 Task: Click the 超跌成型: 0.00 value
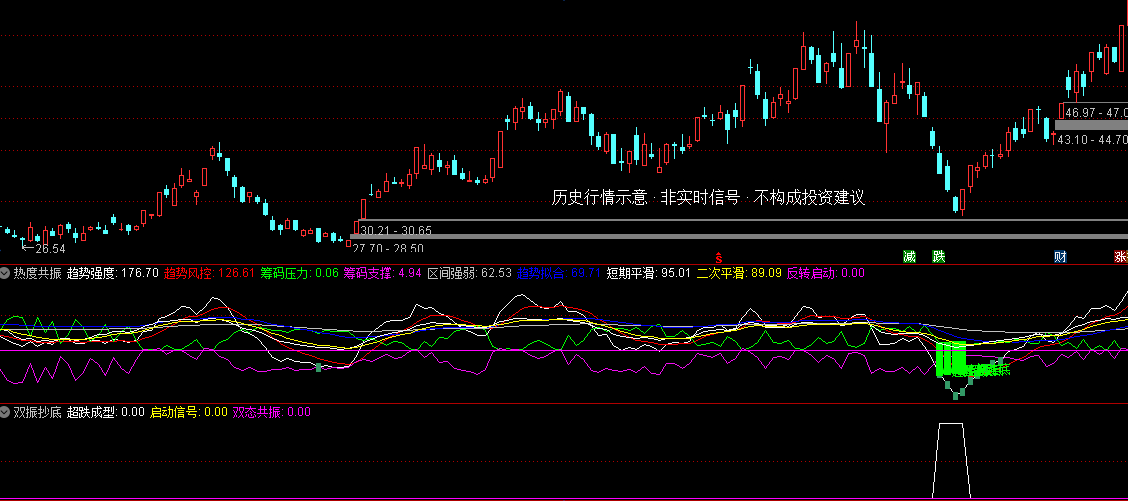tap(106, 412)
